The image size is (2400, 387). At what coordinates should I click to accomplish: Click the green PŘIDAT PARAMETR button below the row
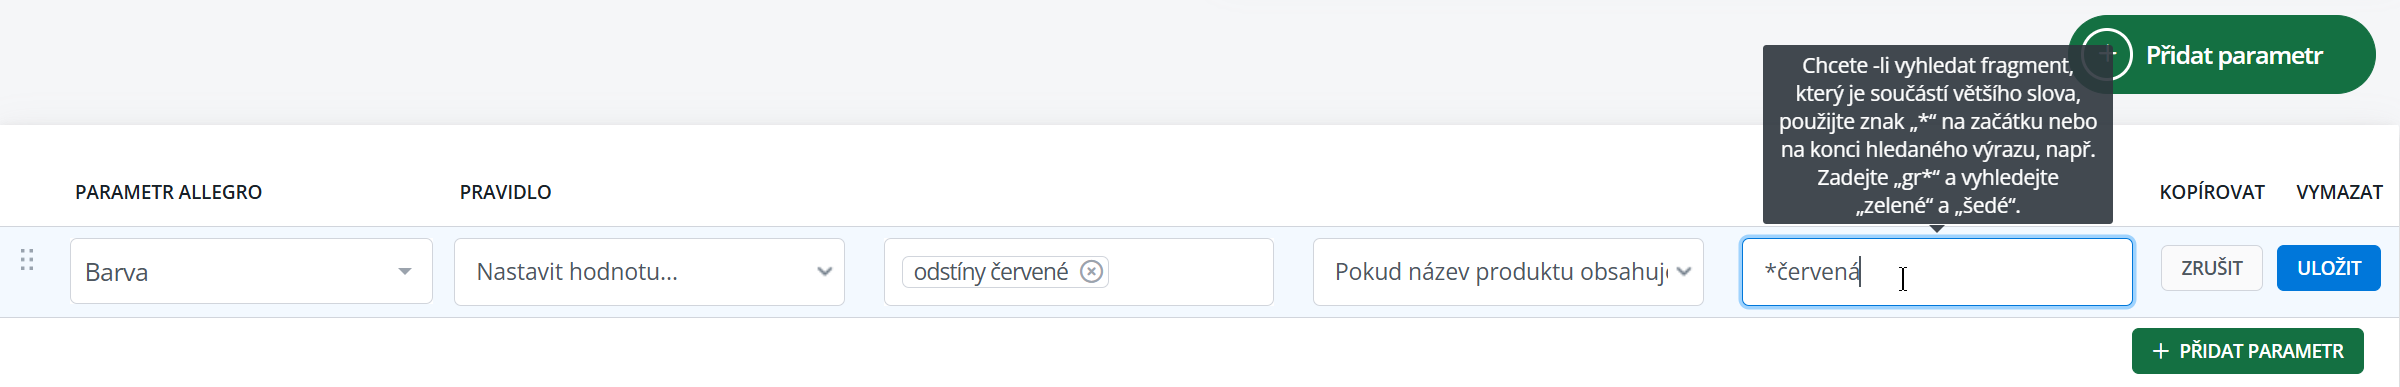pos(2248,351)
